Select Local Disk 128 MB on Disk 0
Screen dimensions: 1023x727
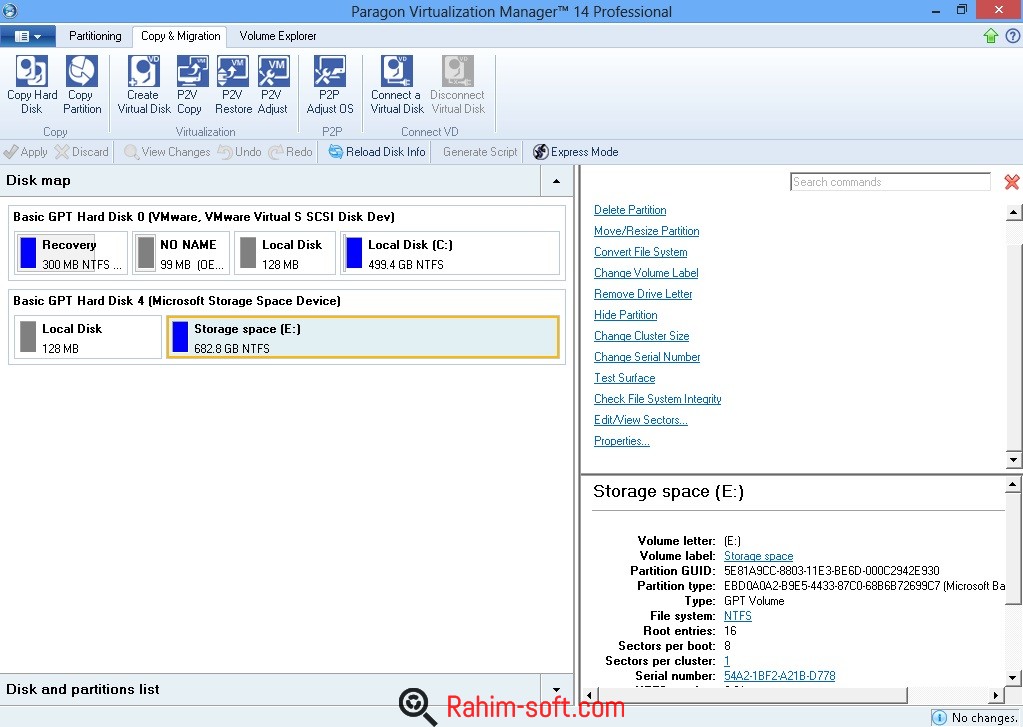click(285, 253)
